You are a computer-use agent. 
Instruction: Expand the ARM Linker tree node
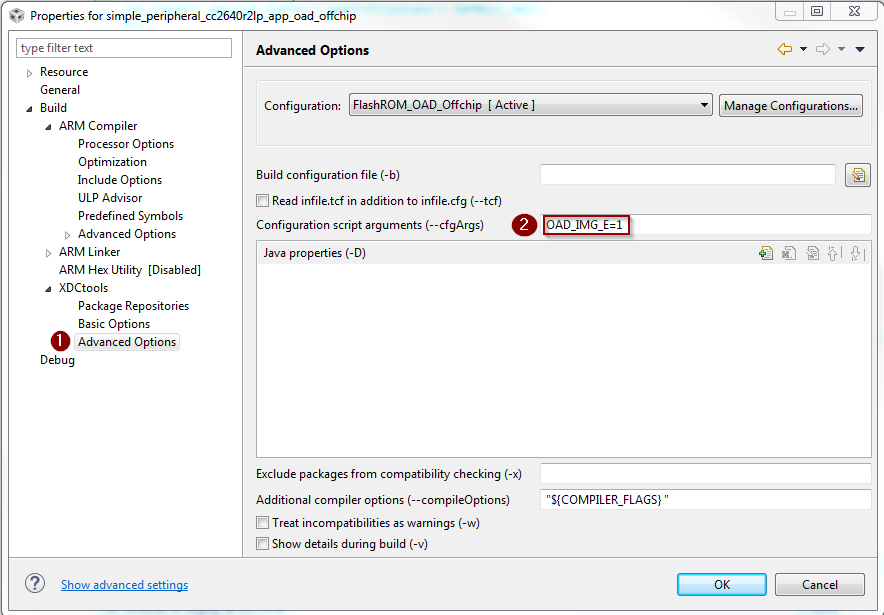click(x=48, y=253)
